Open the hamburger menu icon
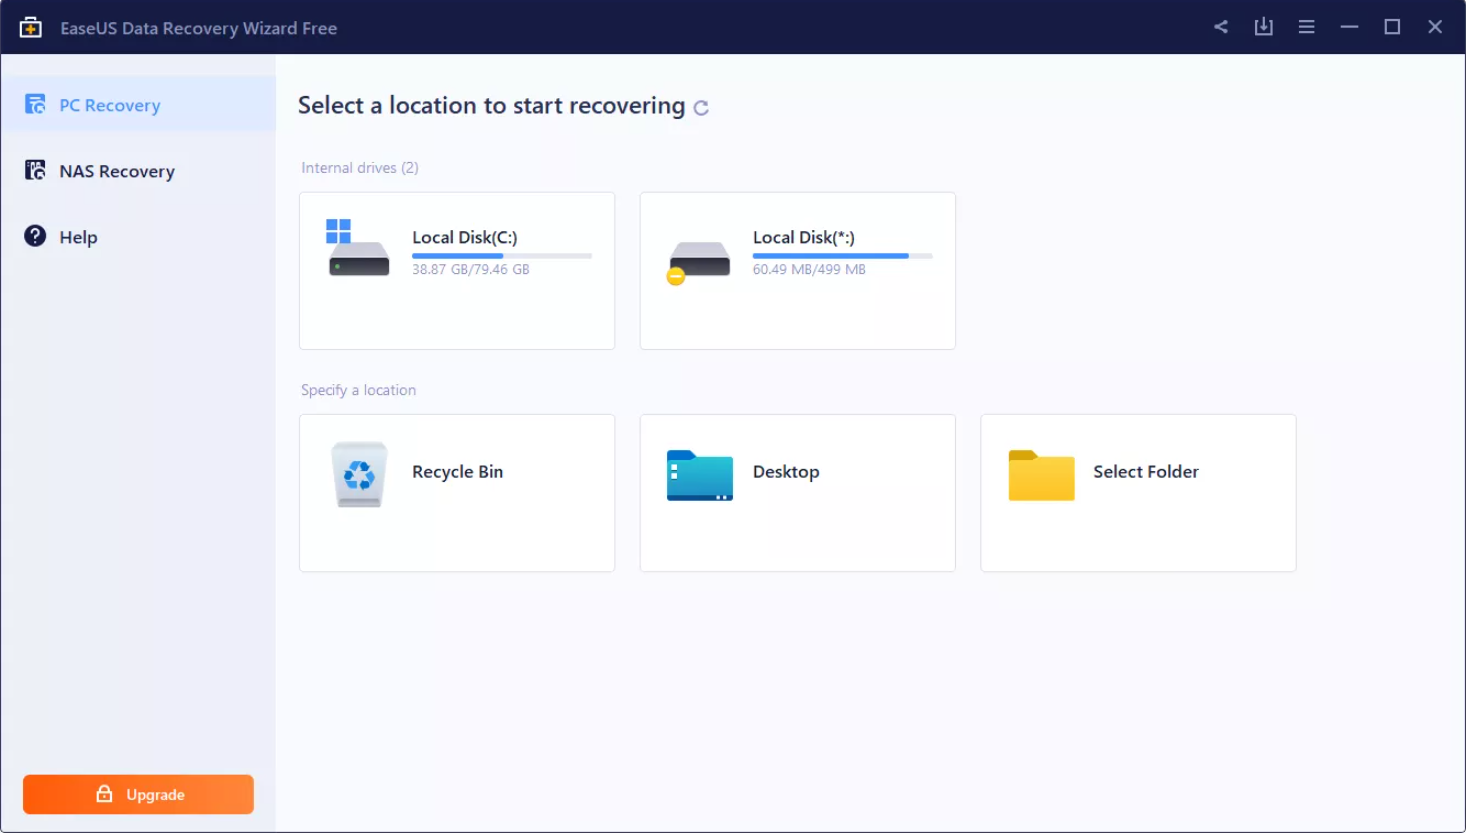 pyautogui.click(x=1307, y=27)
